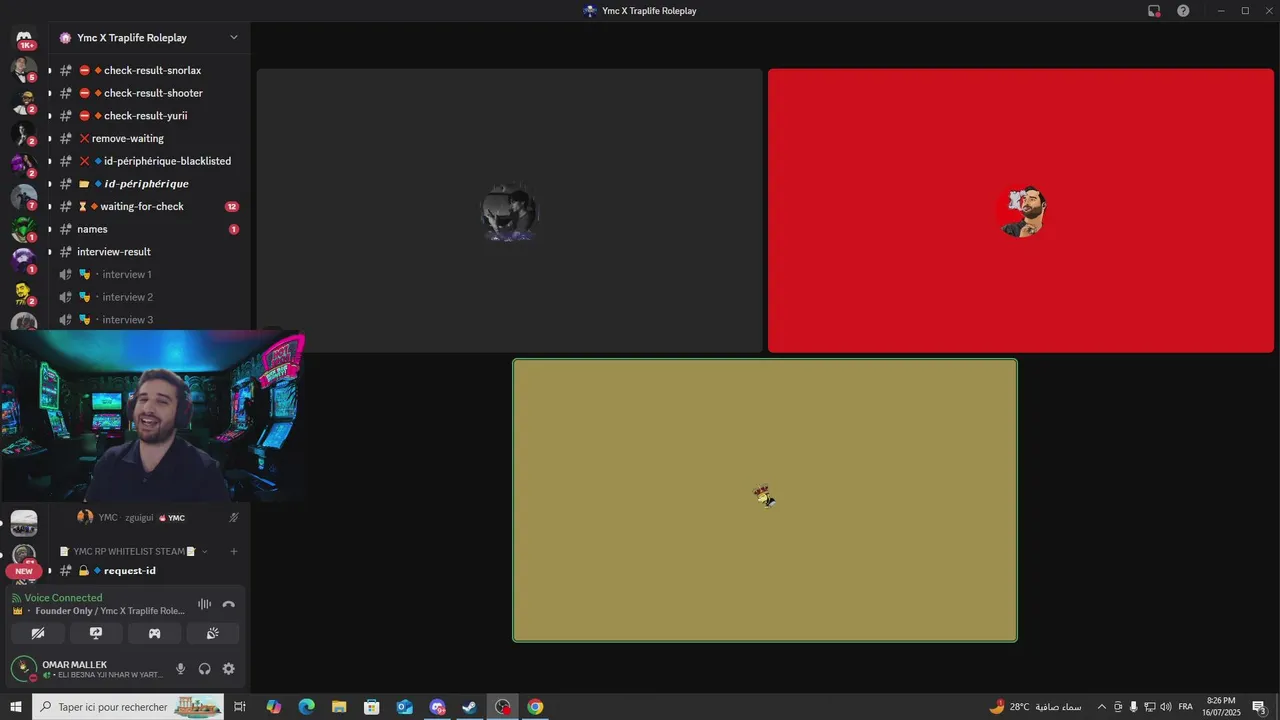Click the floating webcam preview
This screenshot has width=1280, height=720.
[152, 416]
